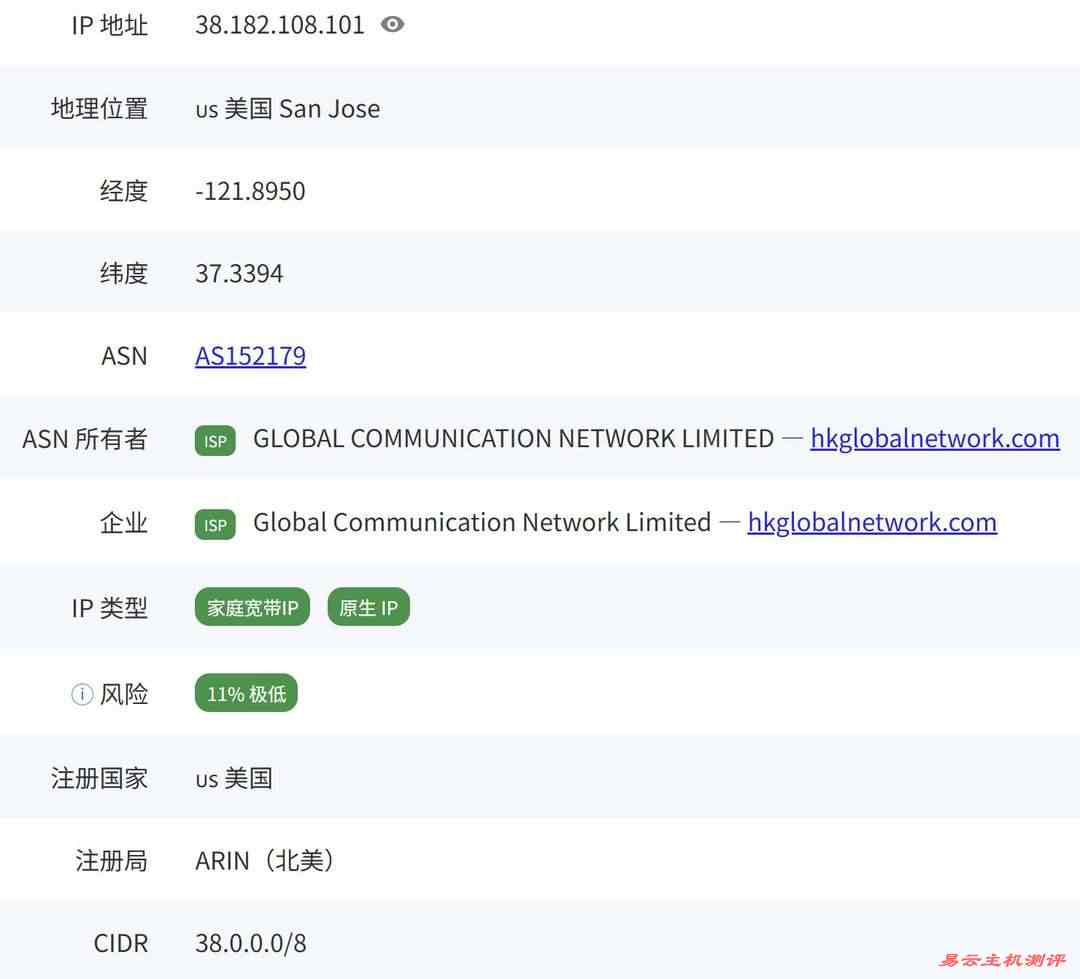The height and width of the screenshot is (979, 1080).
Task: Select the 家庭宽带IP badge
Action: coord(251,607)
